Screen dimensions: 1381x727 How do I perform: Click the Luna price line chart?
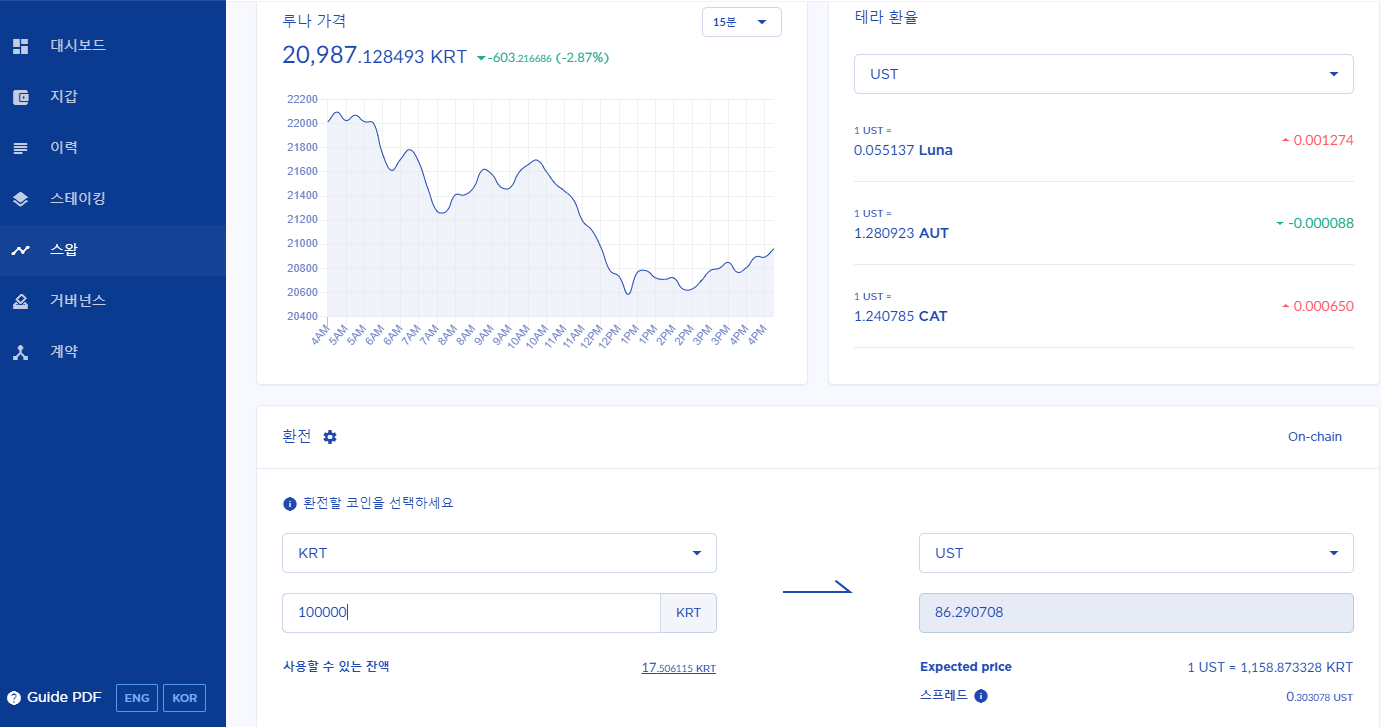(551, 208)
